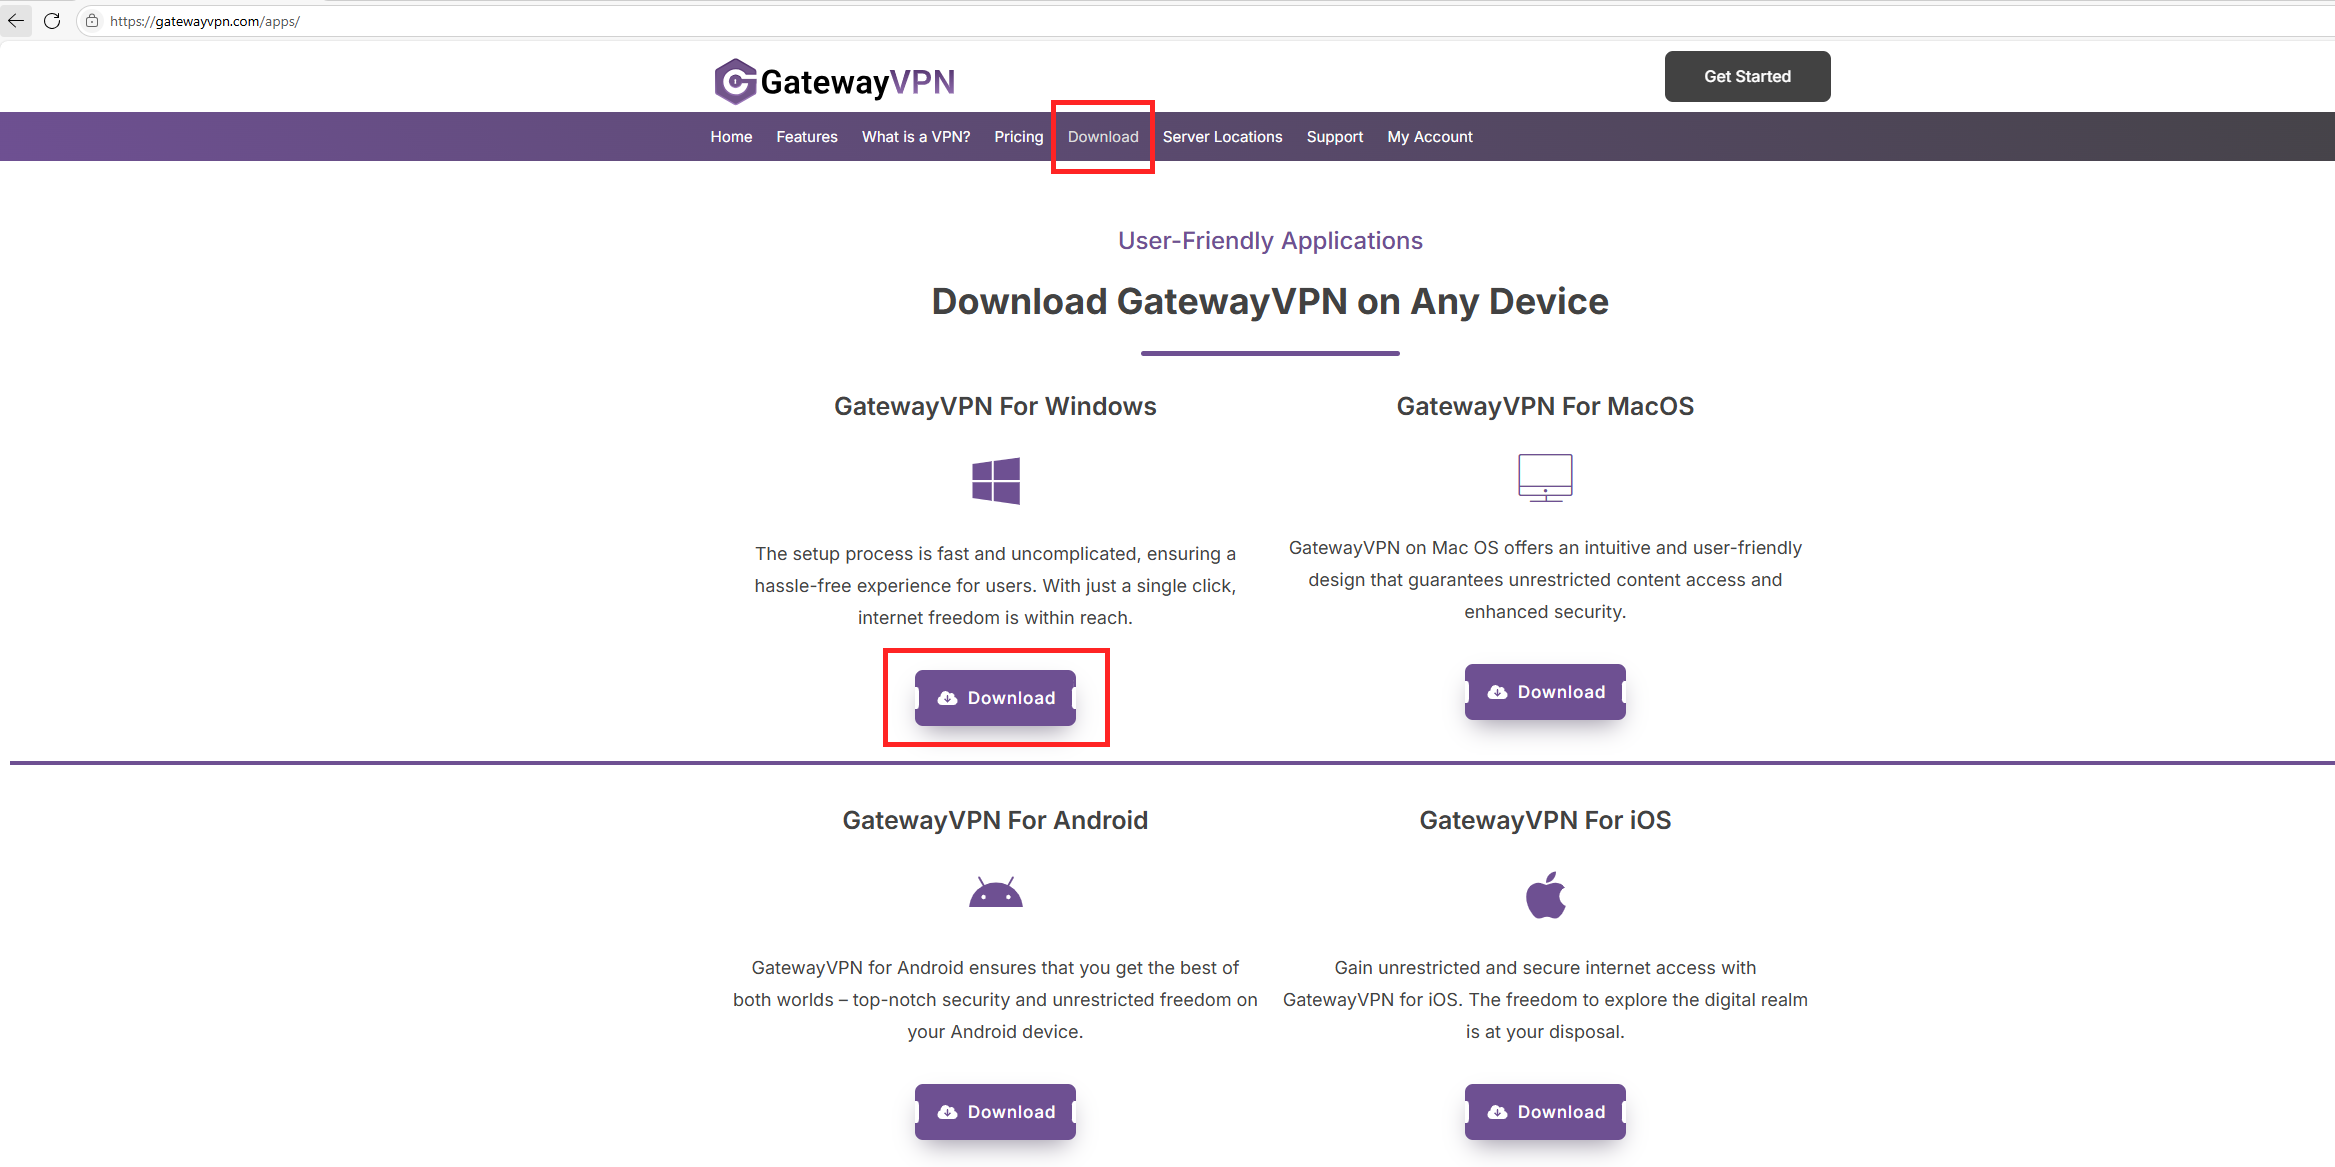This screenshot has height=1167, width=2335.
Task: Click the iOS 'Gain unrestricted' description
Action: (1545, 1000)
